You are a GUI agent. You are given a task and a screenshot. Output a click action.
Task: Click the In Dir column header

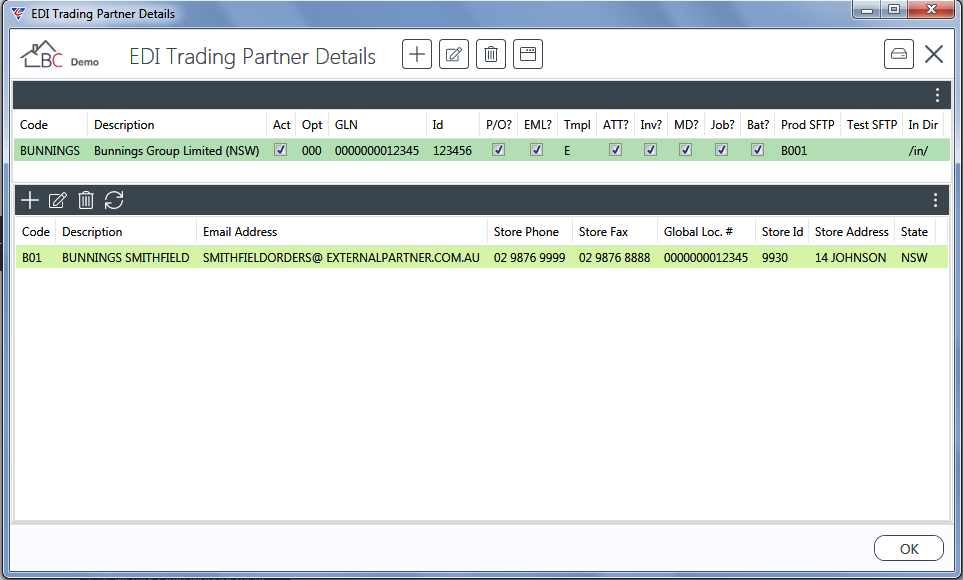923,125
